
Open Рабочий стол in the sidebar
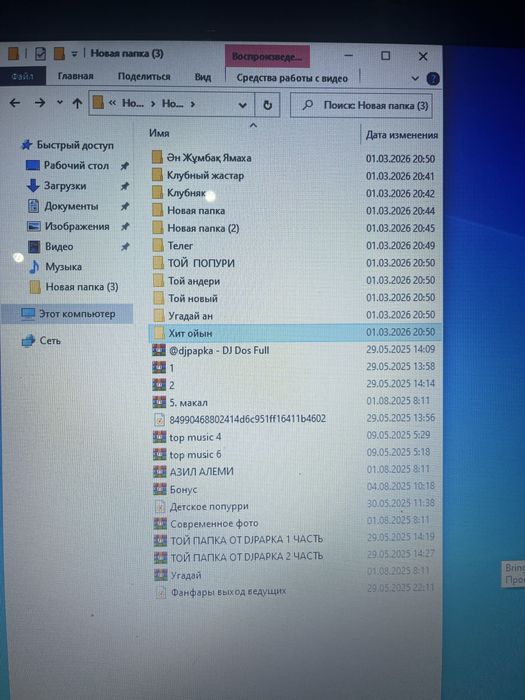(76, 166)
